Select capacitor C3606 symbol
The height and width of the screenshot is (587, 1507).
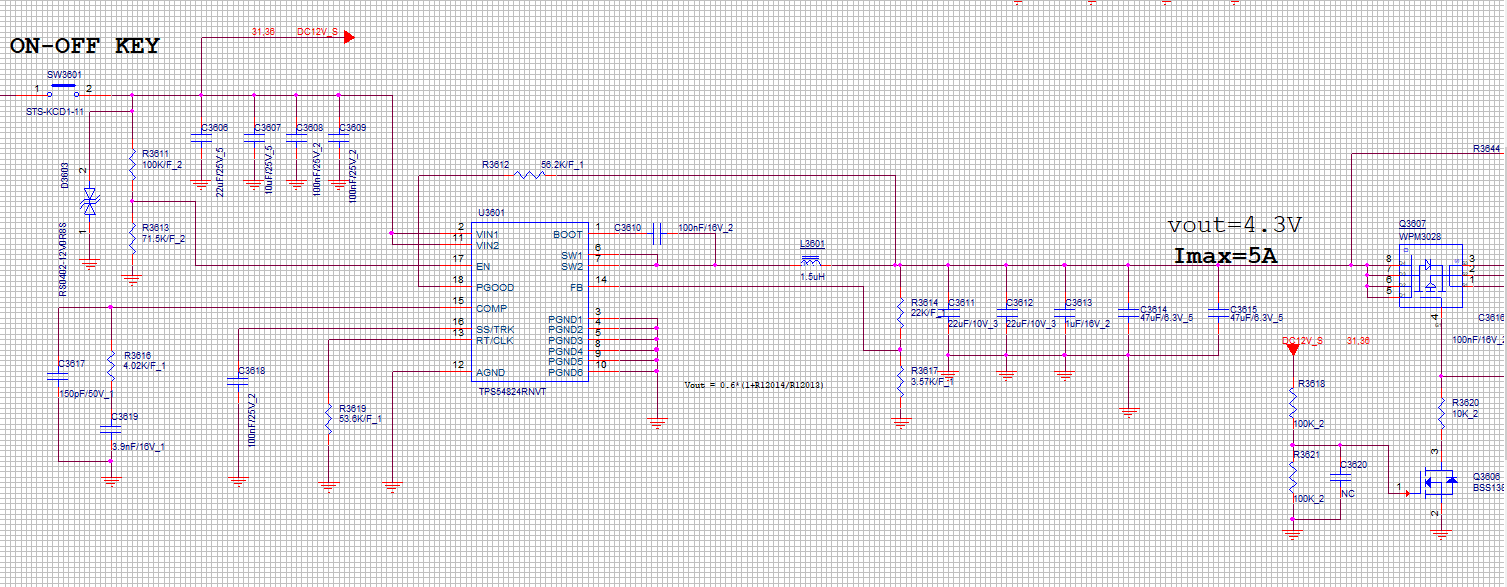pyautogui.click(x=199, y=139)
